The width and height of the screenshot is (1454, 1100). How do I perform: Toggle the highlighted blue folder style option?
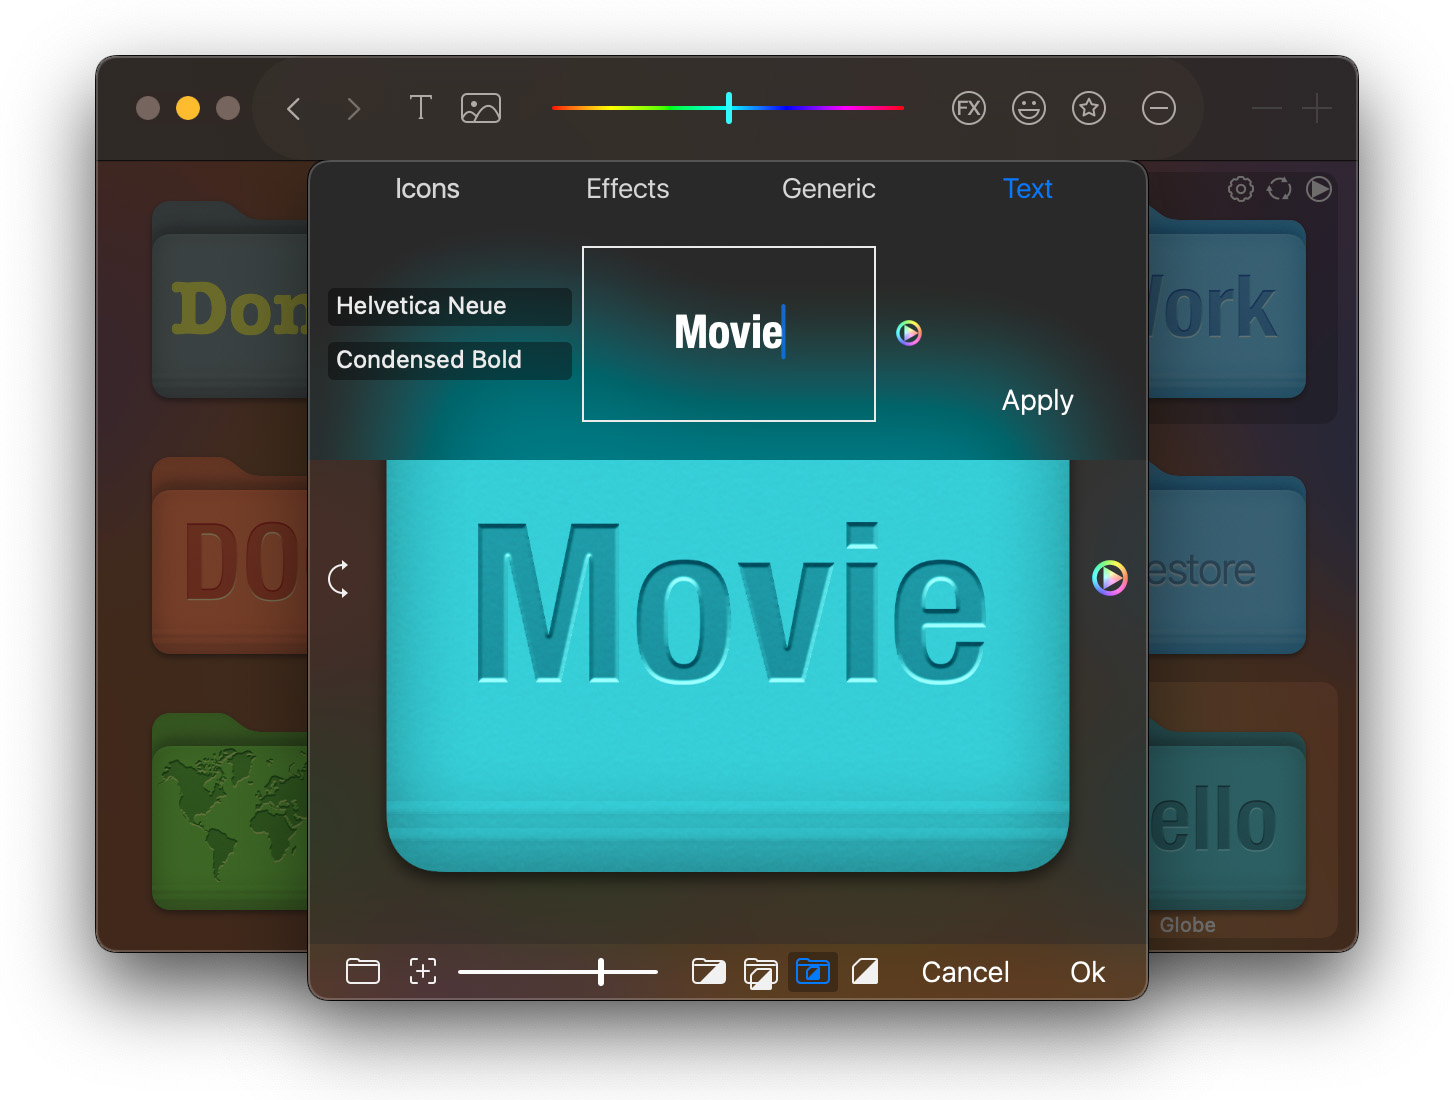point(813,971)
